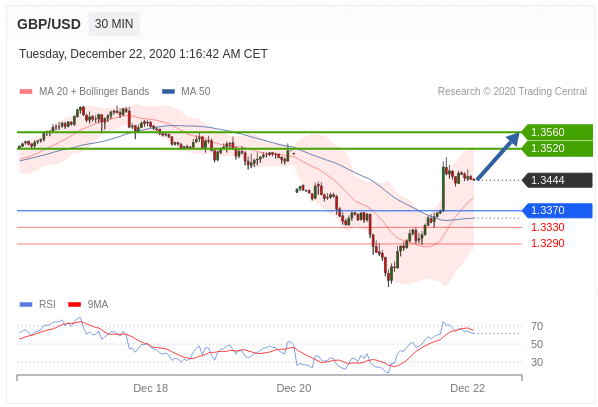Click the blue 1.3370 pivot label
The width and height of the screenshot is (598, 407).
pyautogui.click(x=557, y=210)
